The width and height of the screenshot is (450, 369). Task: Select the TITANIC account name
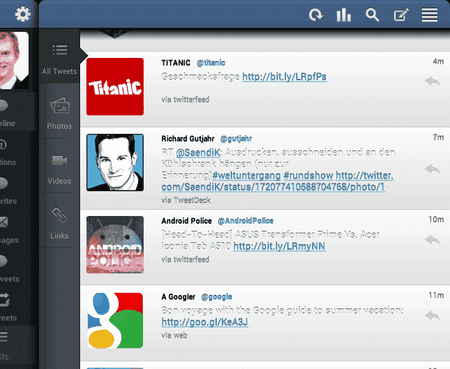point(176,63)
